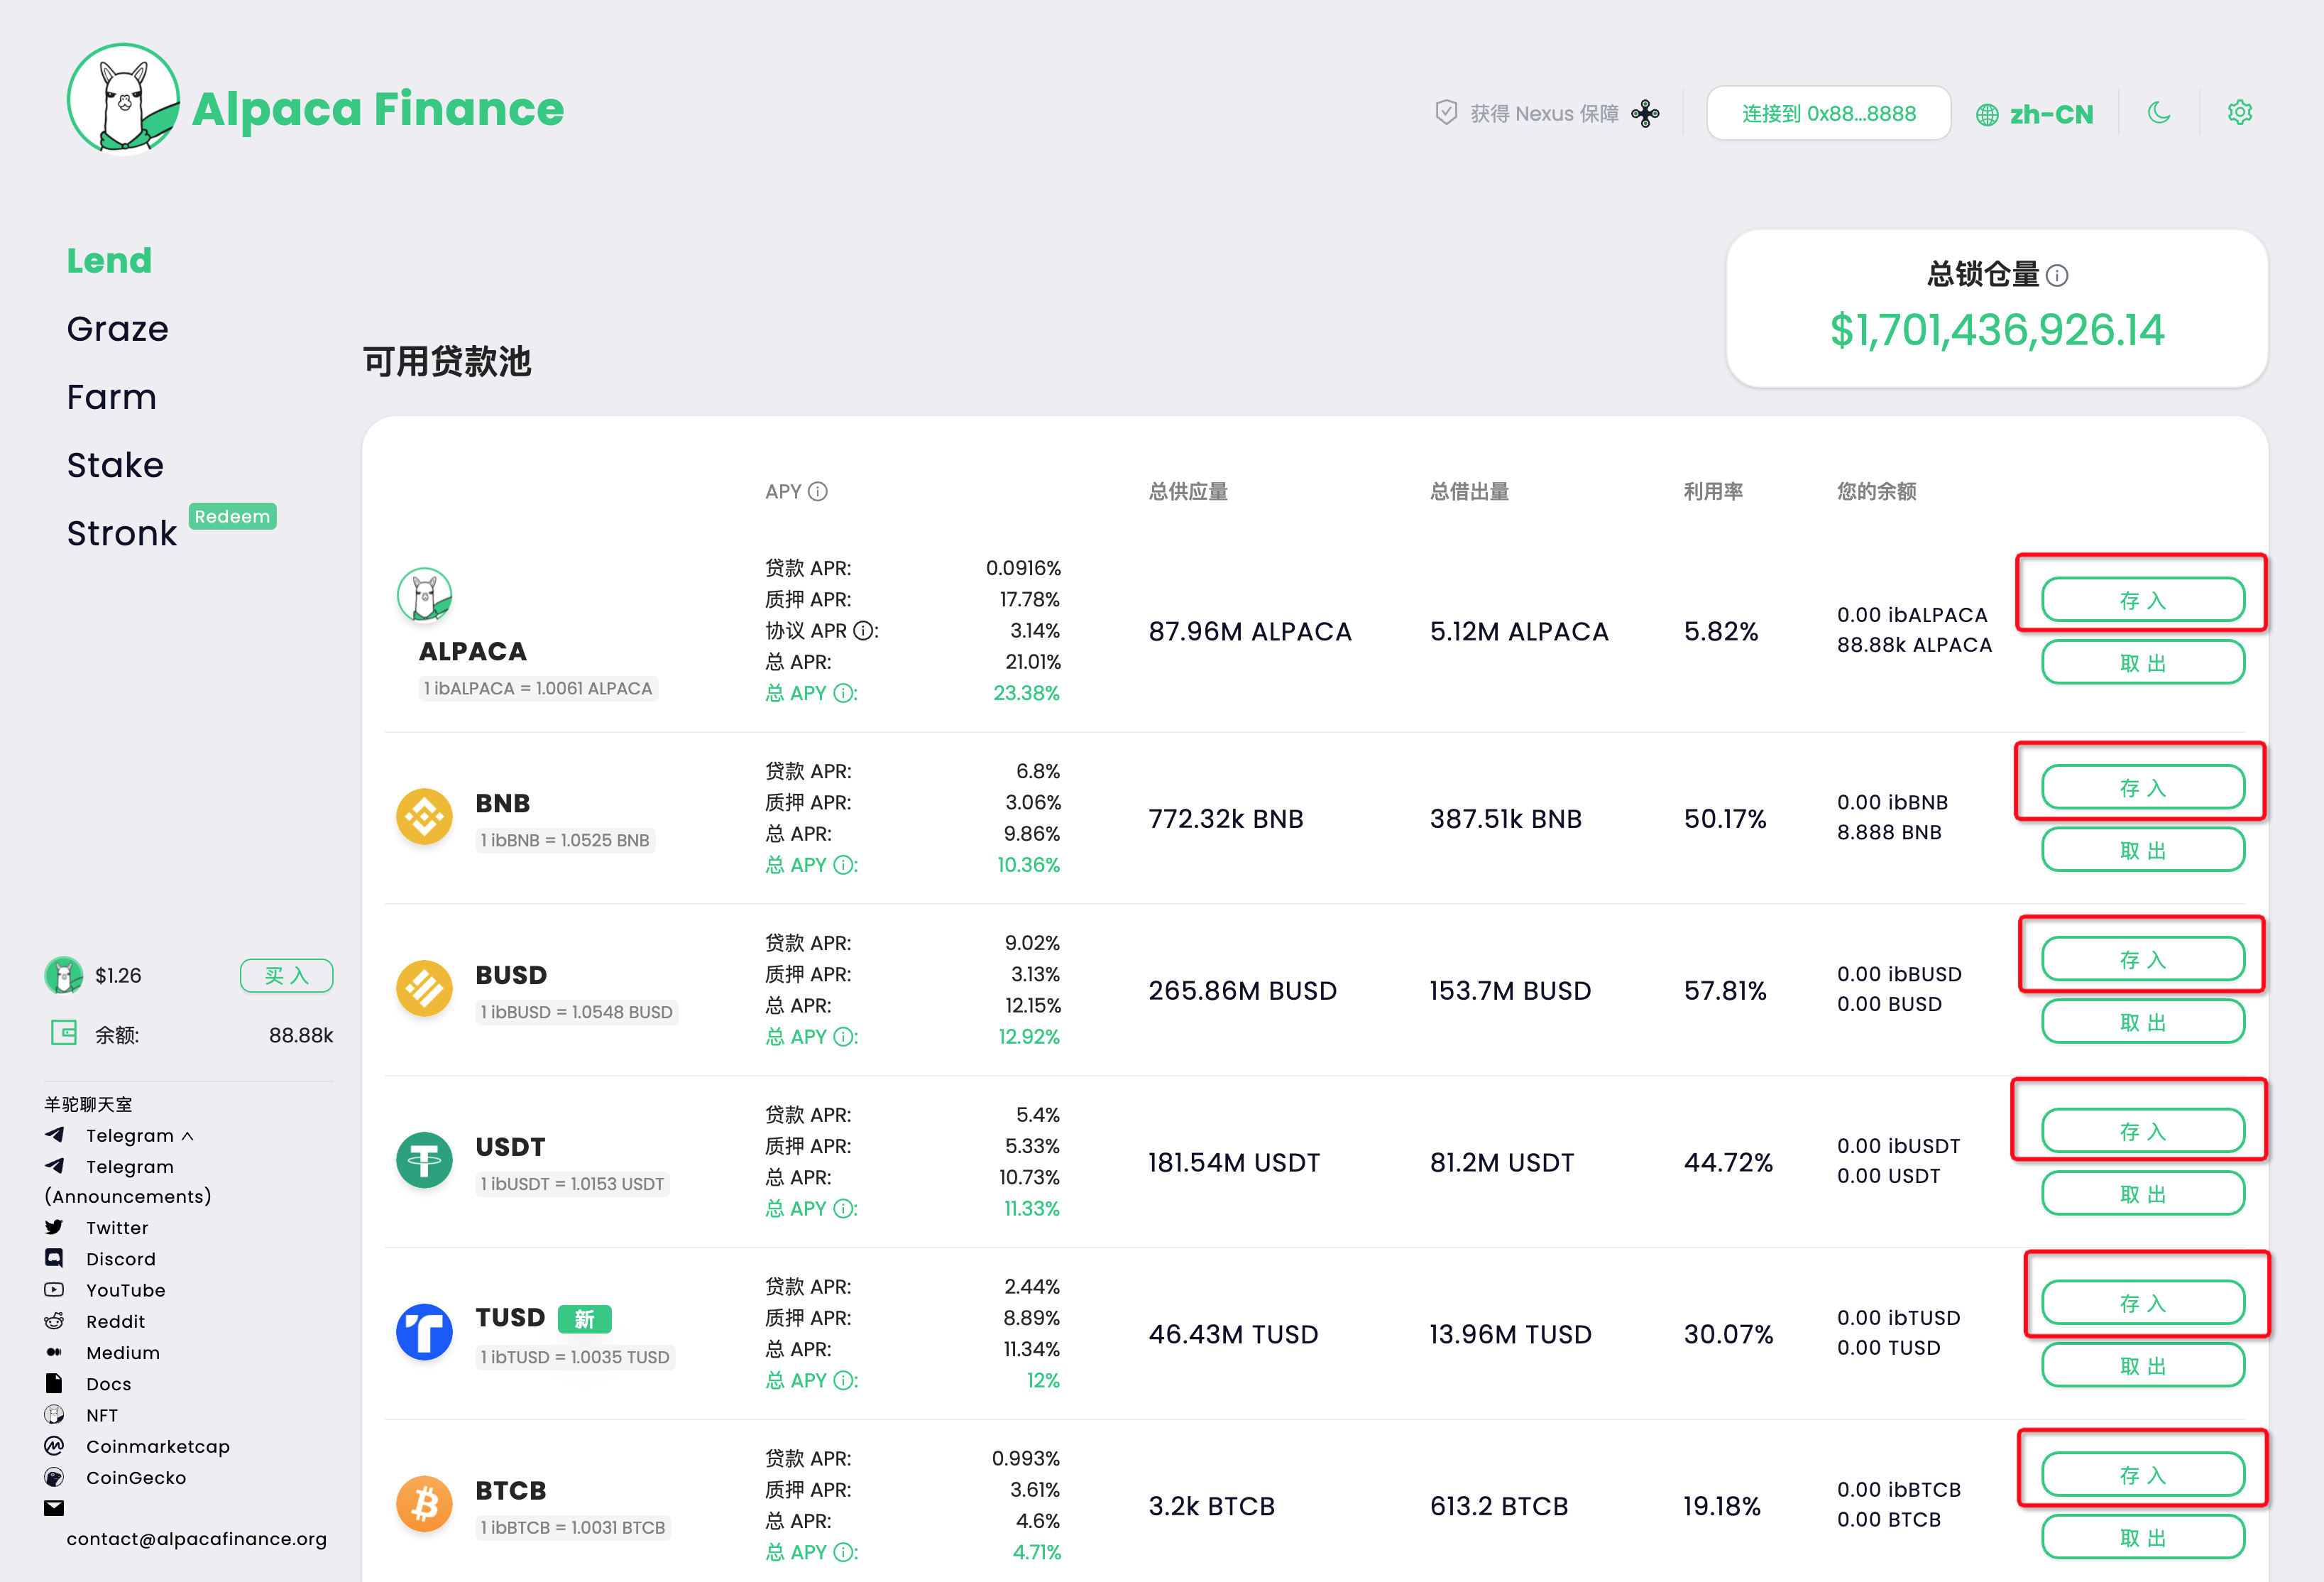Click the wallet balance icon in sidebar
2324x1582 pixels.
point(64,1033)
